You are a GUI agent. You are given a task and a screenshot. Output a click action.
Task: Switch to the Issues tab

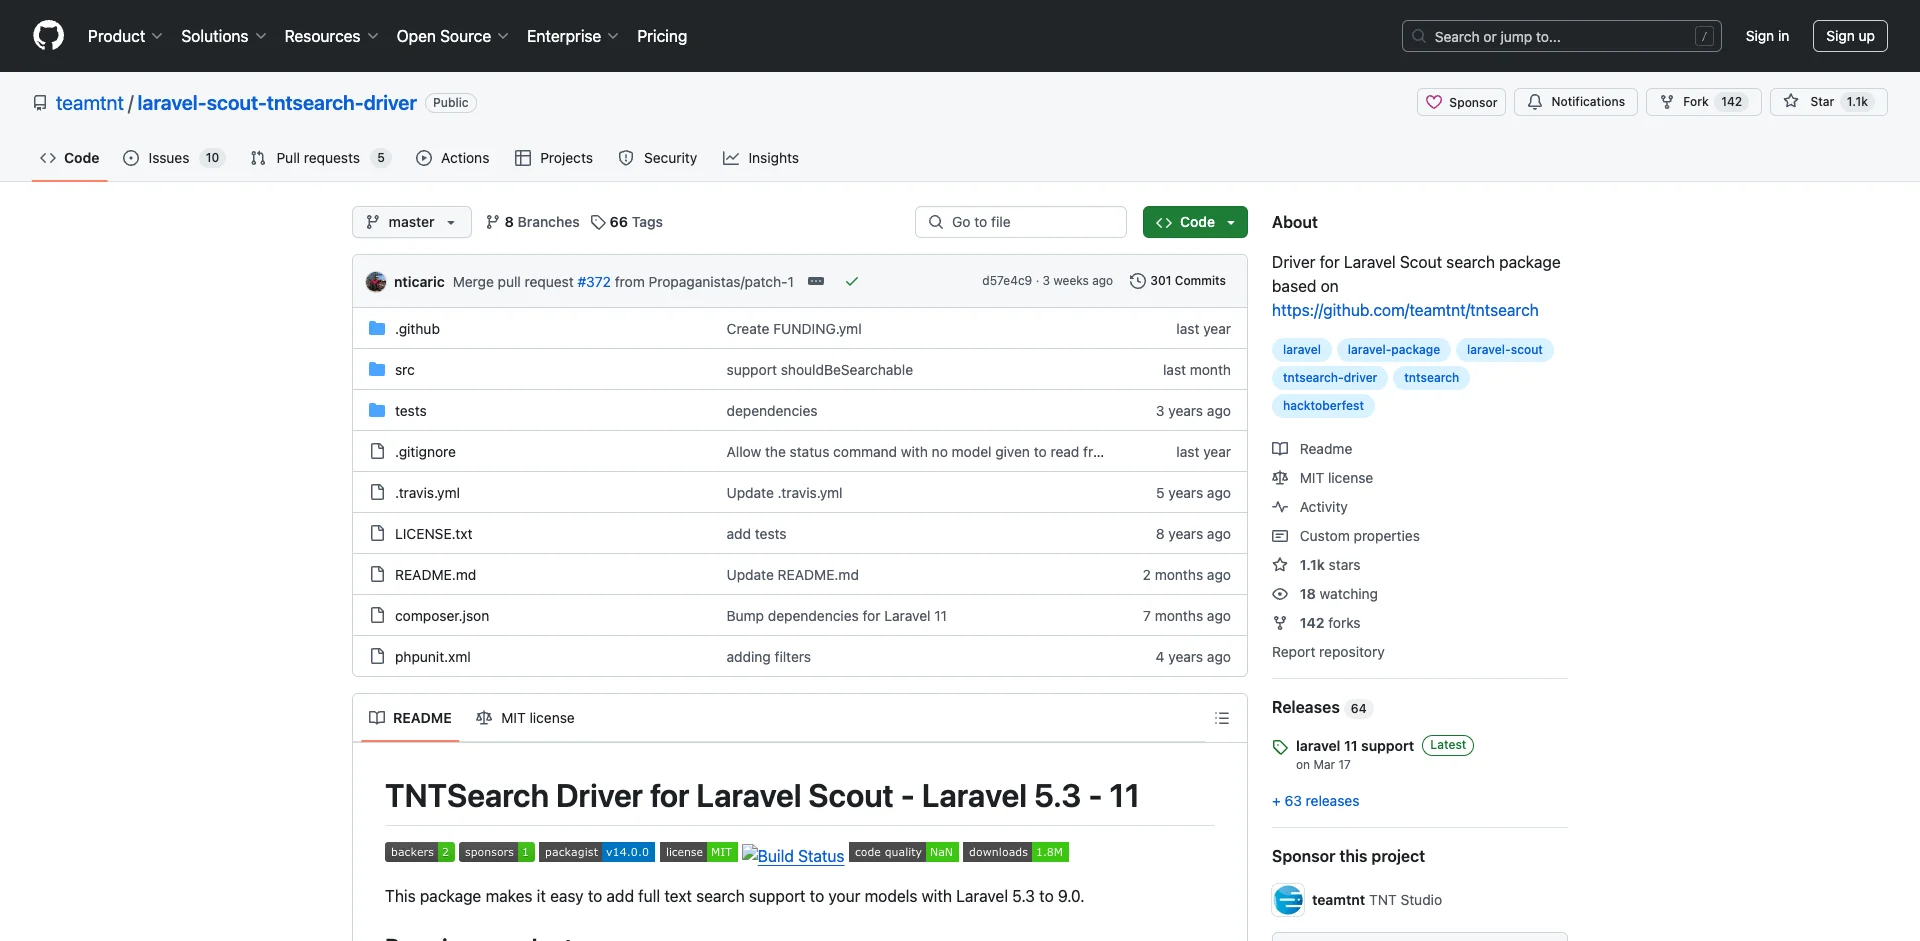click(174, 158)
